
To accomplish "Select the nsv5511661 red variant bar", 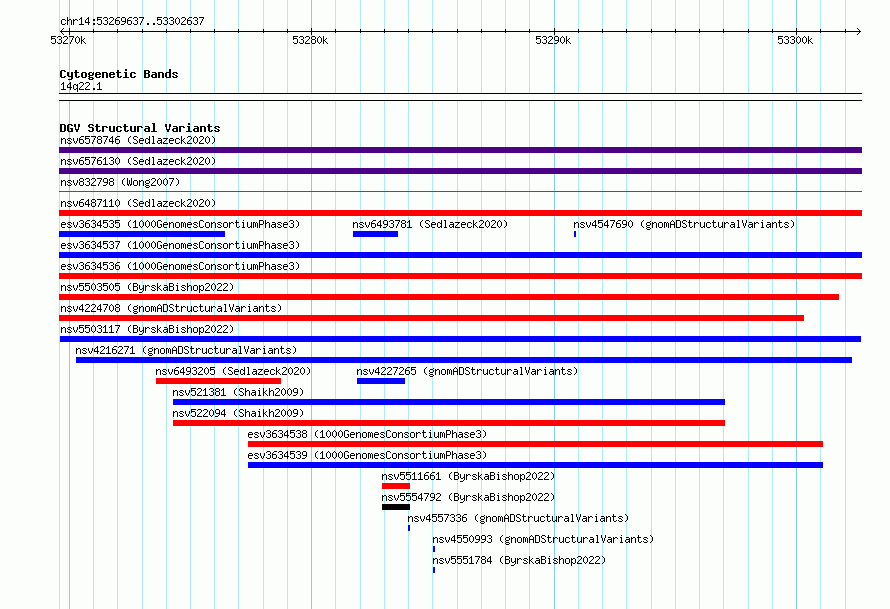I will tap(396, 486).
